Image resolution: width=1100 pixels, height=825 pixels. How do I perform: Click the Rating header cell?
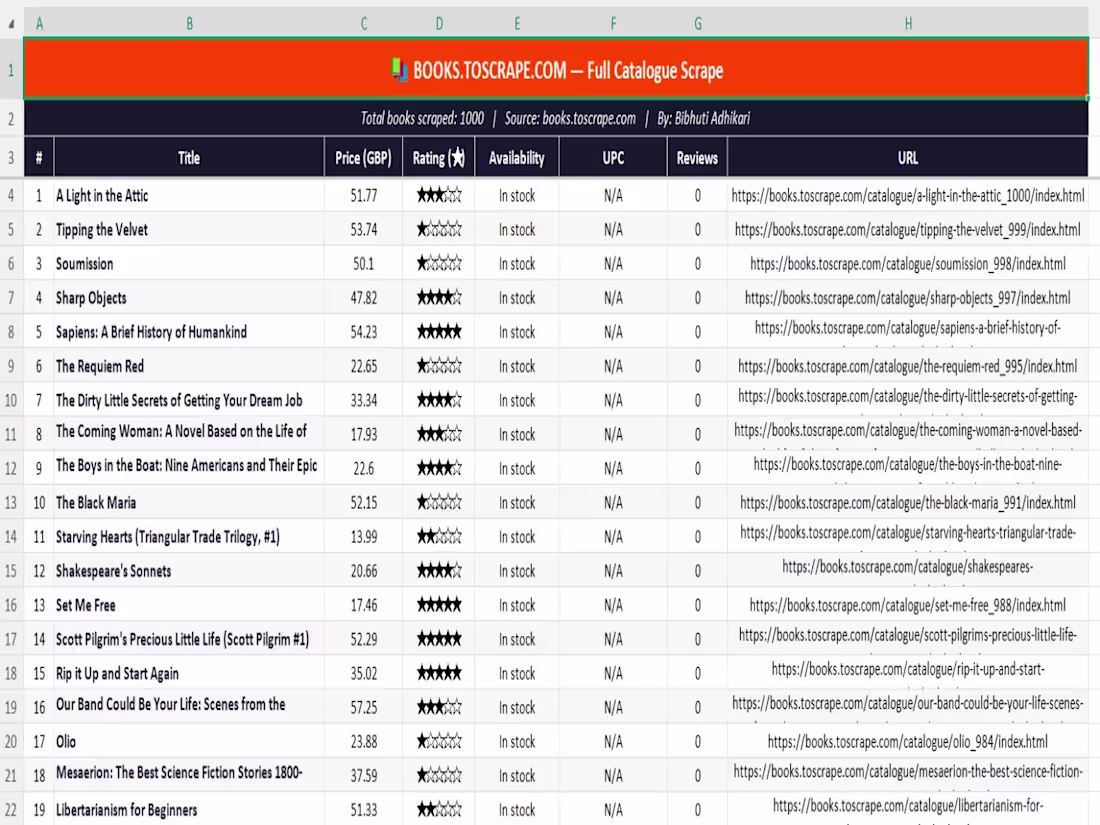pyautogui.click(x=439, y=158)
